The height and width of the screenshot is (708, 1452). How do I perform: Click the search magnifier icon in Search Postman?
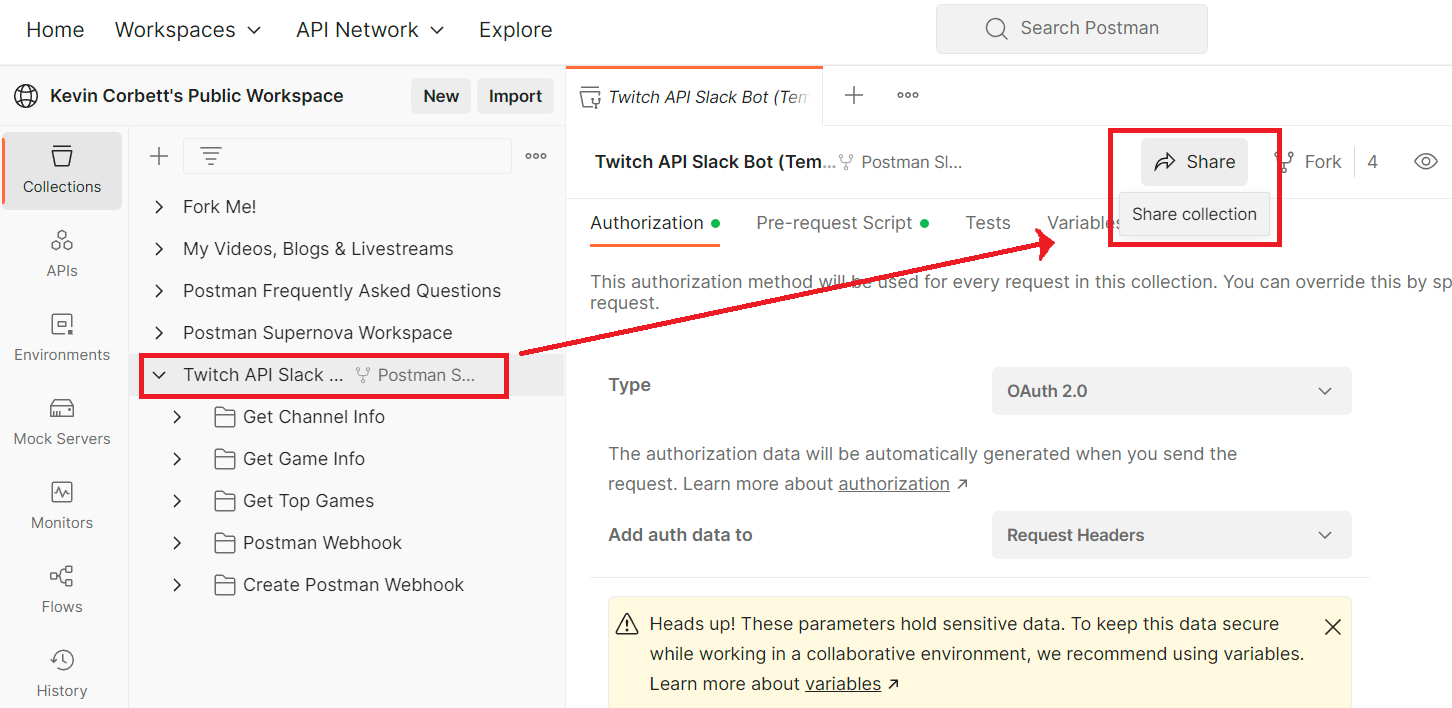coord(996,29)
